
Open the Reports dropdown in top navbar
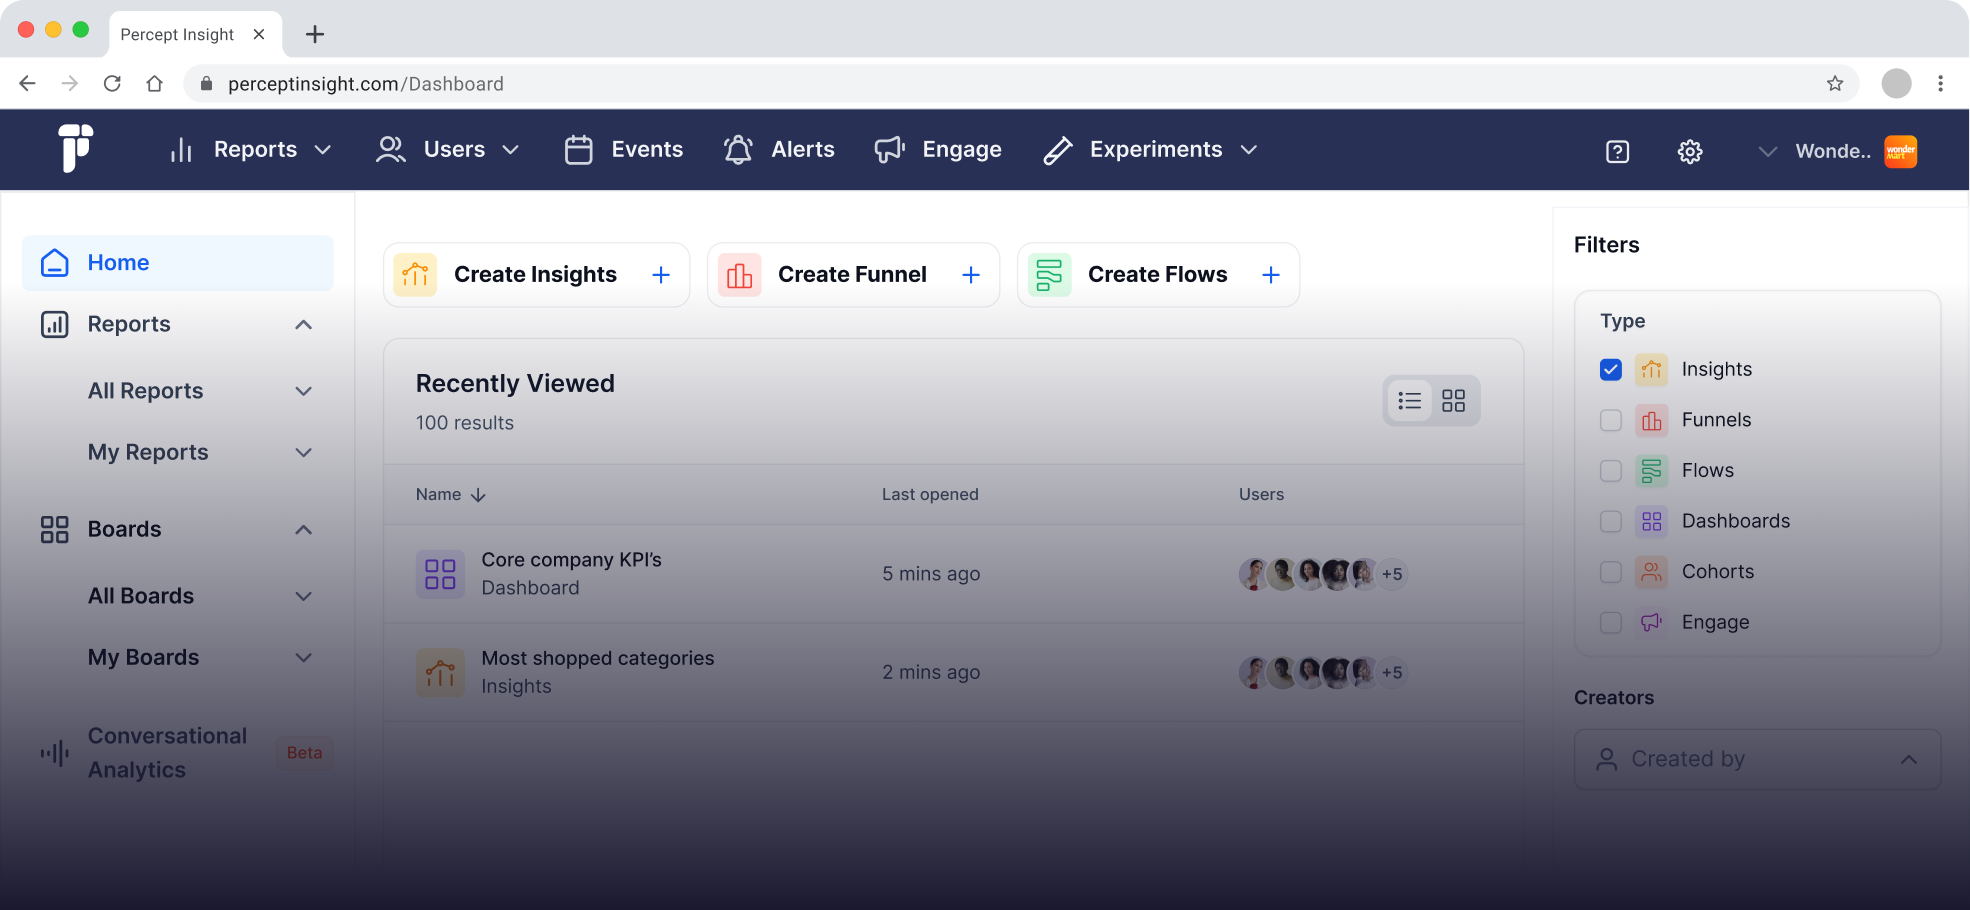pos(250,150)
